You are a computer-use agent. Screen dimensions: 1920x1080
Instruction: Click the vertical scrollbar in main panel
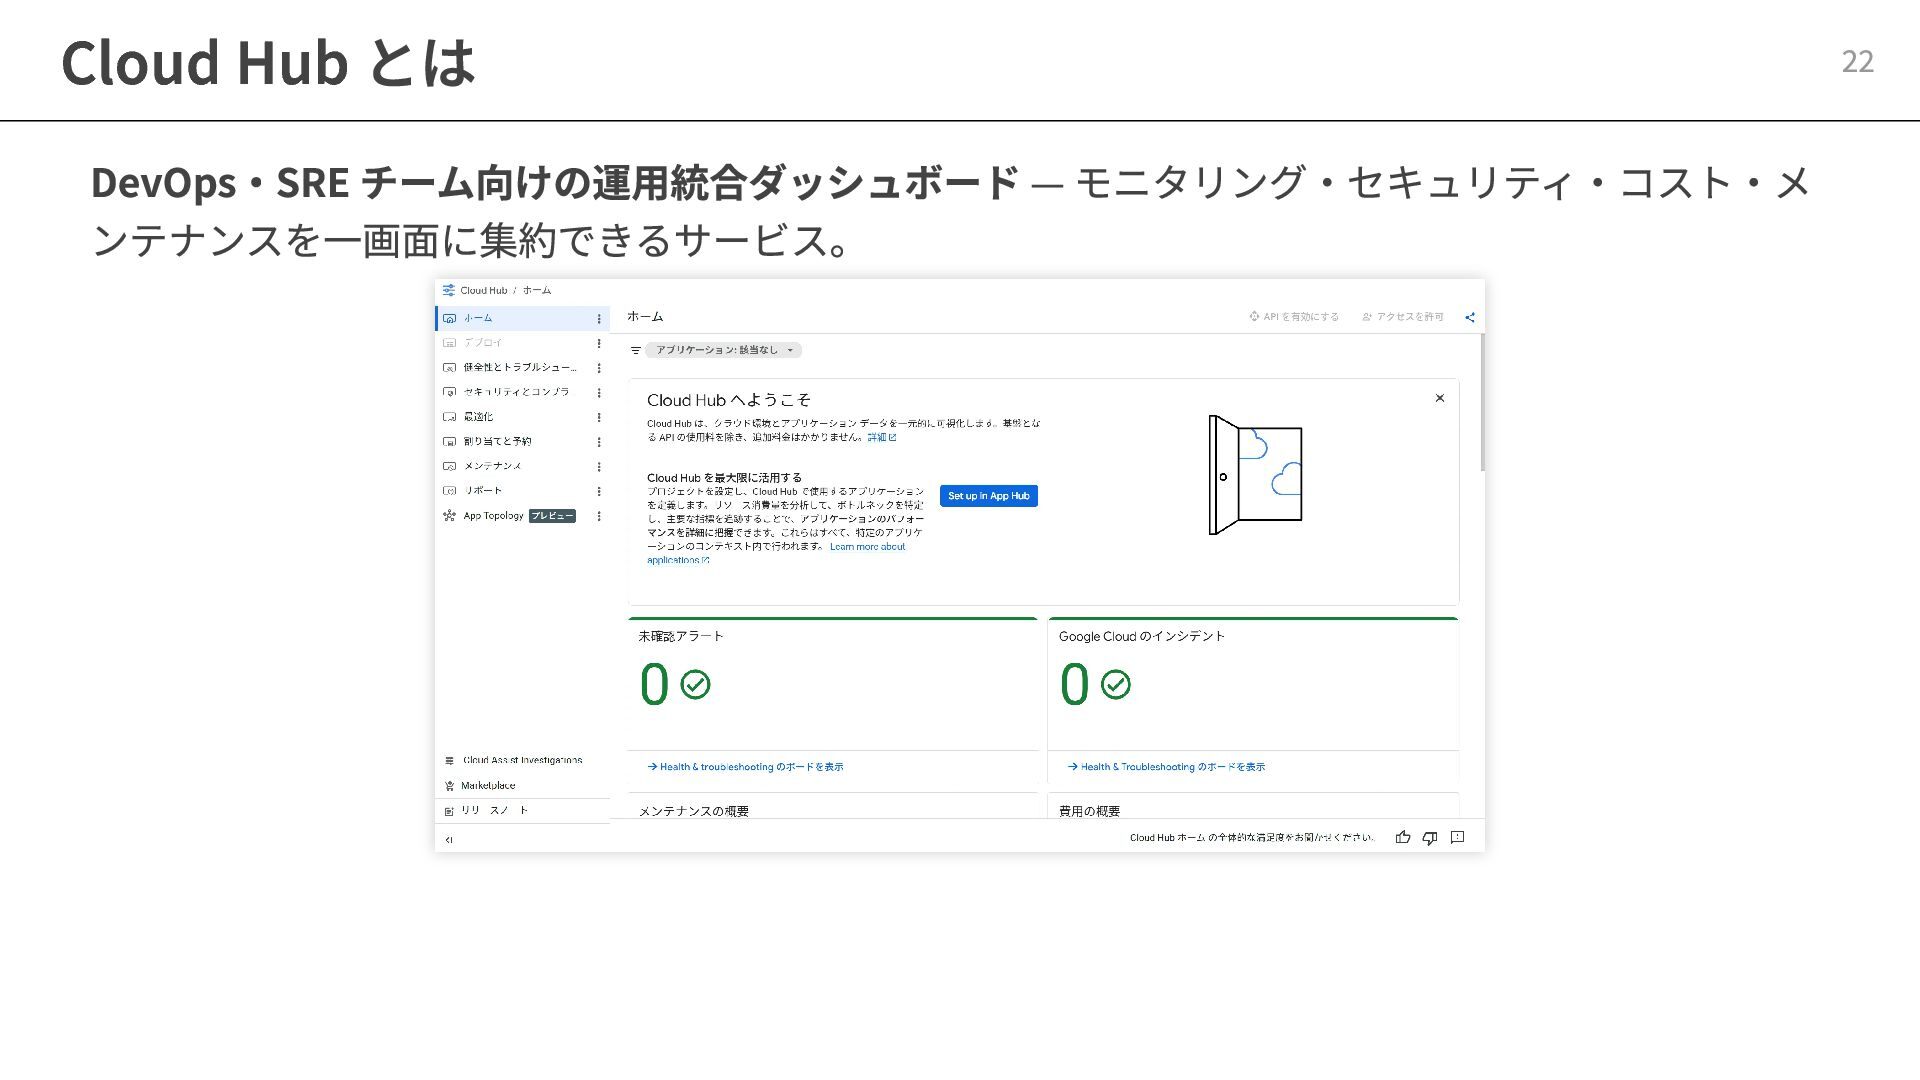point(1482,404)
